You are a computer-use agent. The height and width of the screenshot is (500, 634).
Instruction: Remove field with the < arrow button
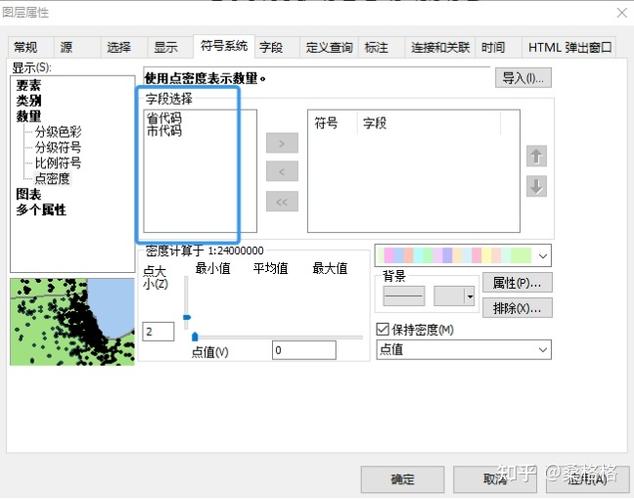coord(282,172)
